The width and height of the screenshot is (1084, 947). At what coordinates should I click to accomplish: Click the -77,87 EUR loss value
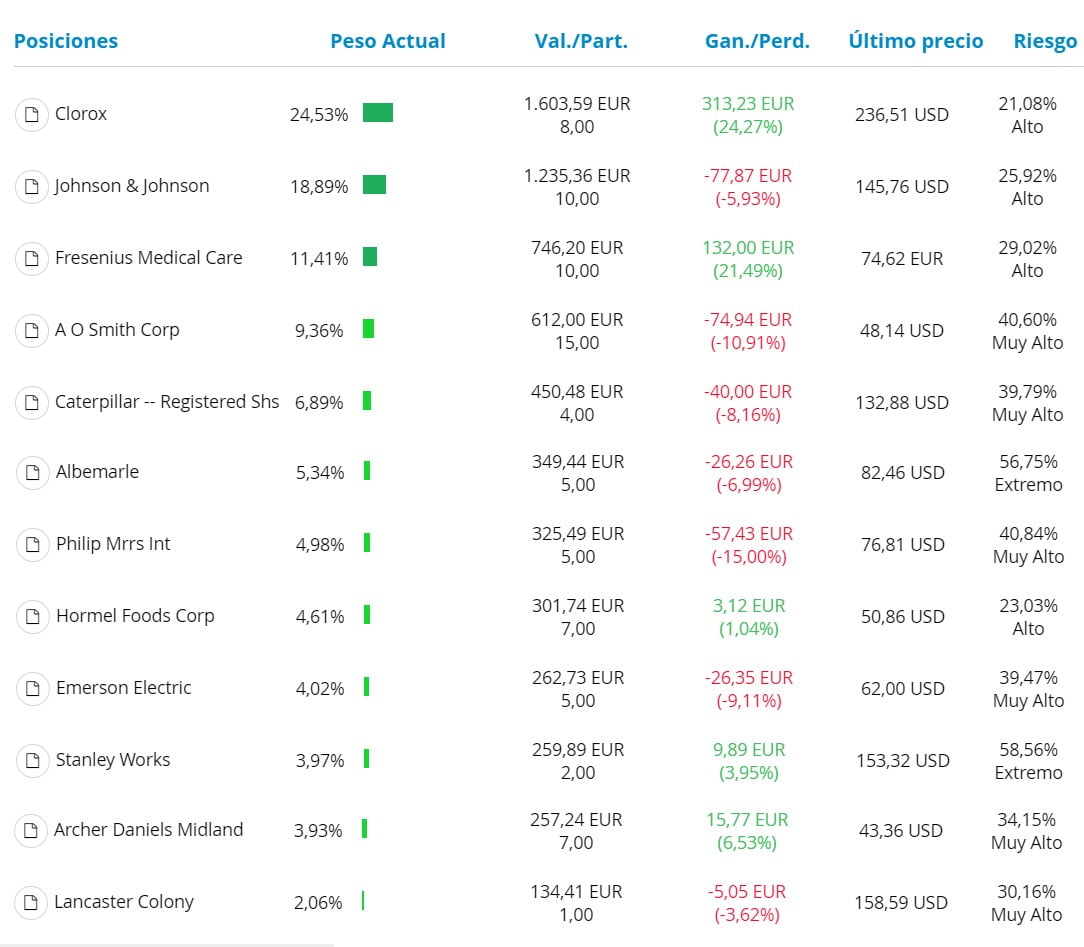748,176
